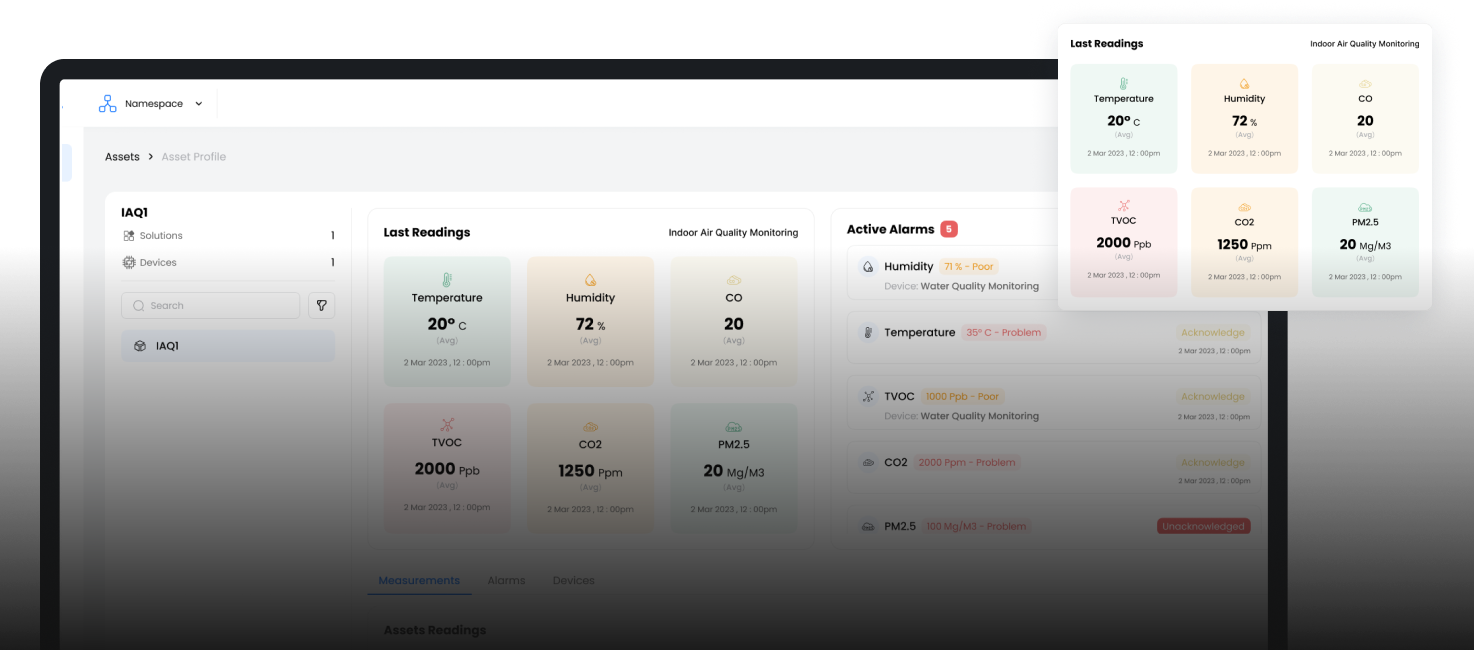Click the Devices gear icon in the IAQ1 panel
Image resolution: width=1474 pixels, height=650 pixels.
pyautogui.click(x=128, y=263)
